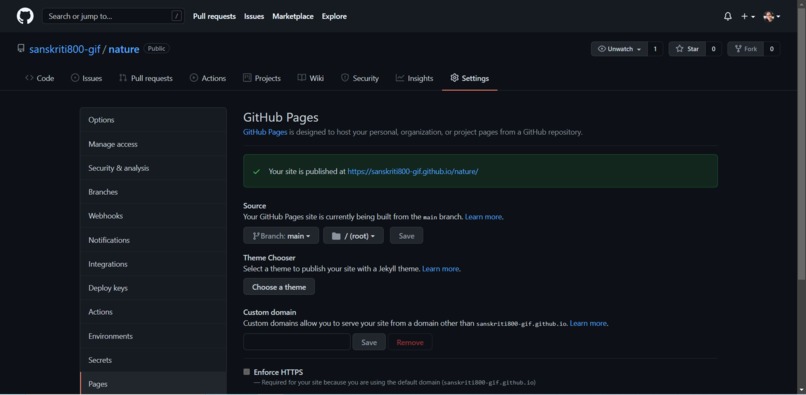Open the GitHub Pages documentation link
This screenshot has width=806, height=395.
click(x=265, y=132)
